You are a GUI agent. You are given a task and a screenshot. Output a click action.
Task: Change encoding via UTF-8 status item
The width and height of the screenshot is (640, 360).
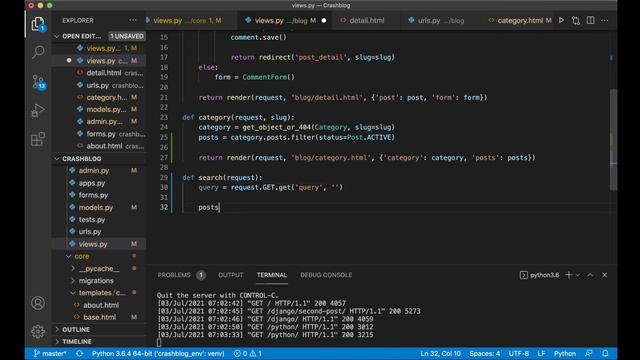point(518,353)
